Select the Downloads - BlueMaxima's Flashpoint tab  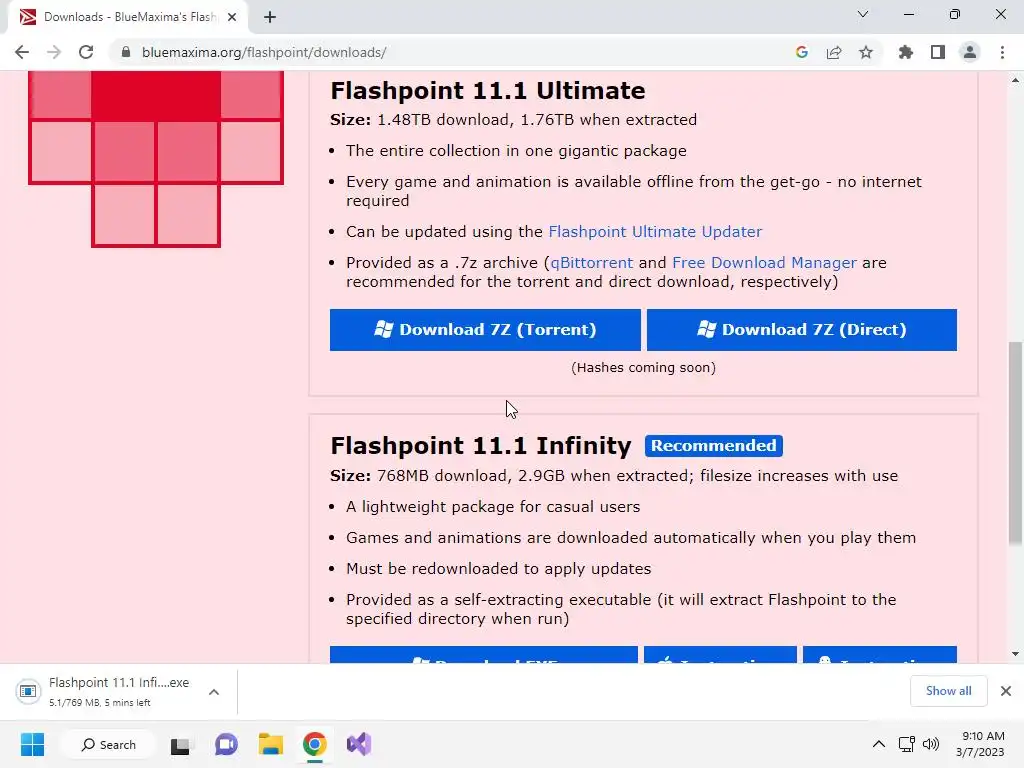tap(128, 17)
